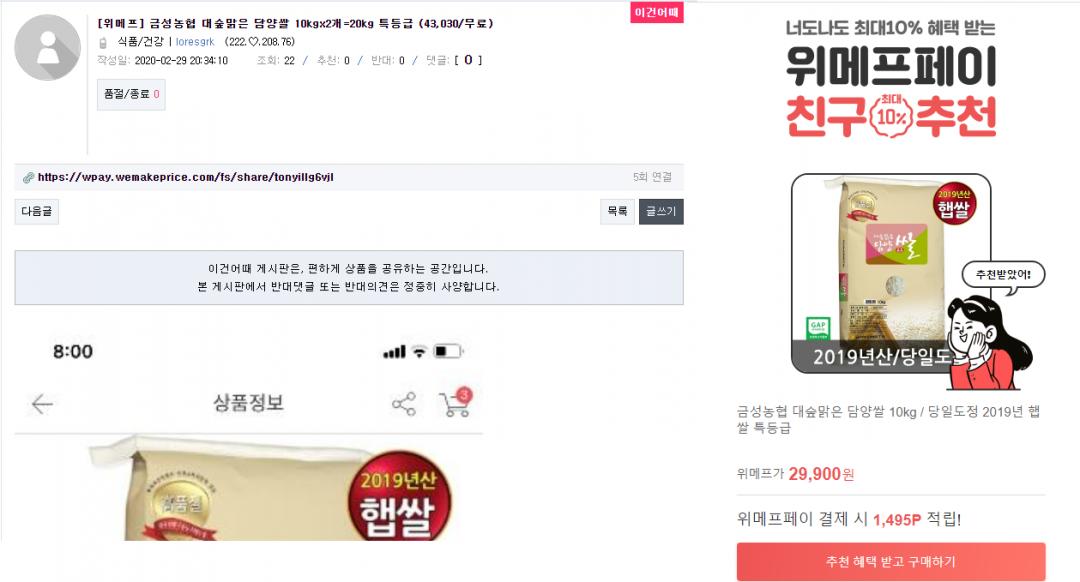Click the phone icon before 식품/건강
1080x582 pixels.
(x=103, y=43)
